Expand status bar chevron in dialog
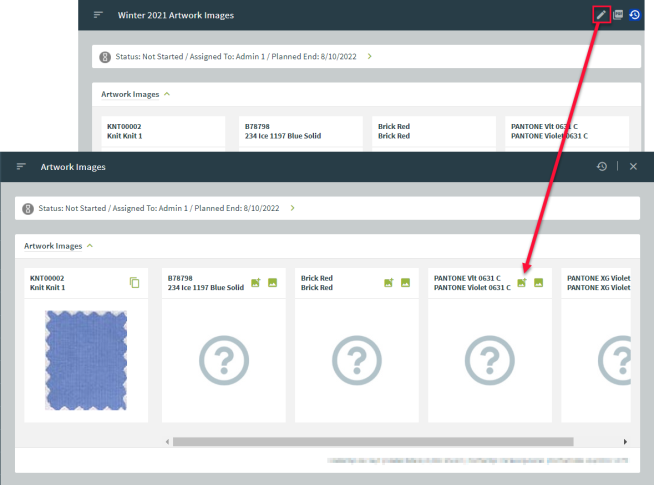The width and height of the screenshot is (654, 485). (x=292, y=208)
